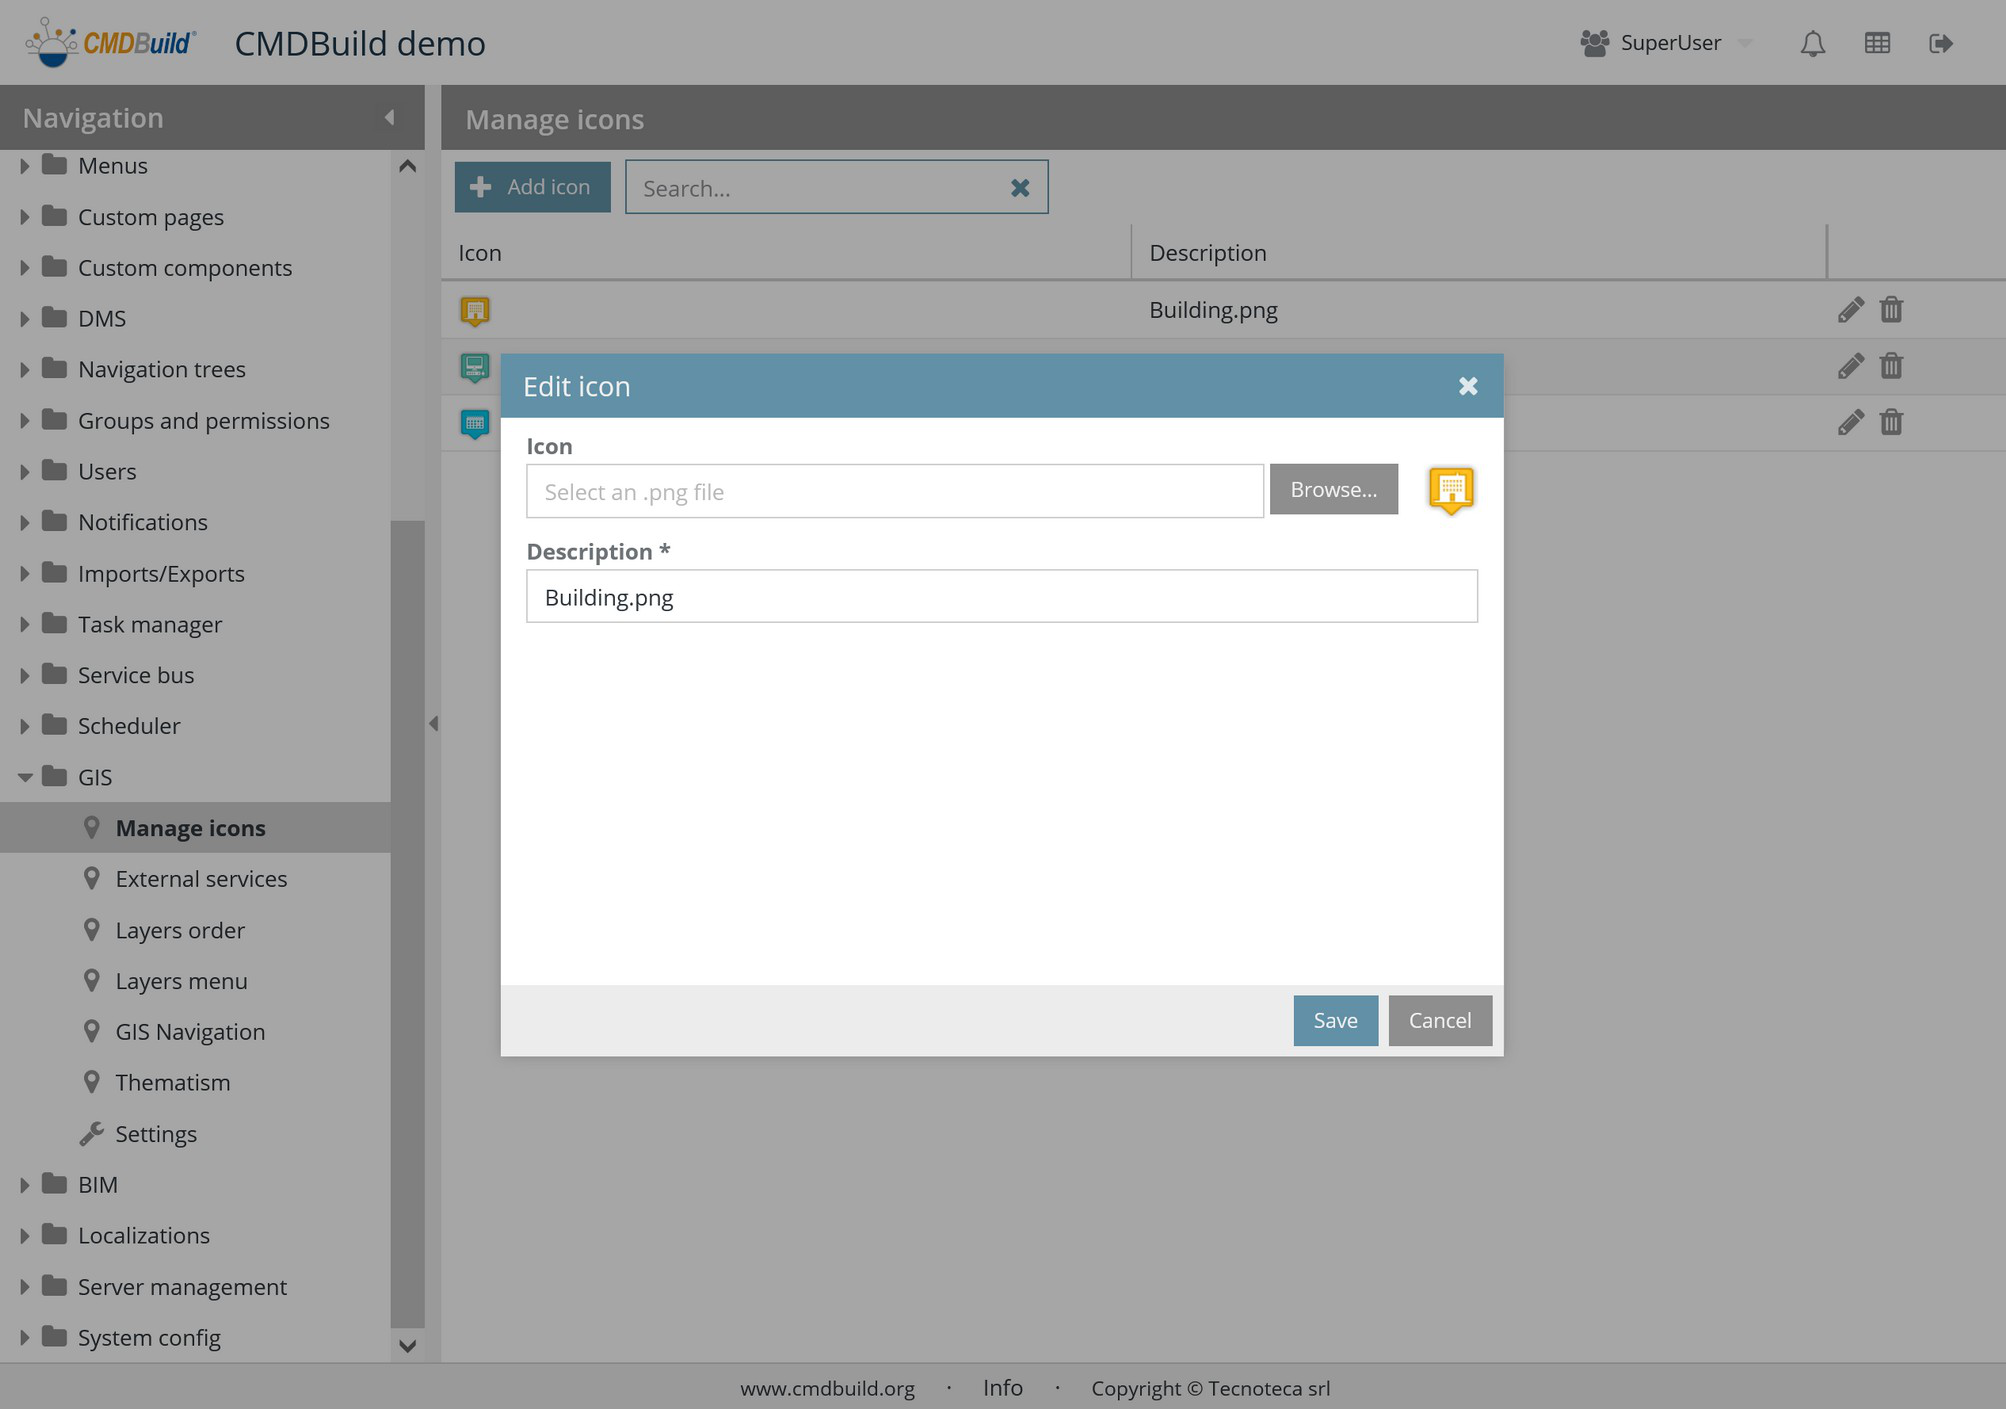Click the notifications bell icon
Screen dimensions: 2006x1409
click(1812, 43)
